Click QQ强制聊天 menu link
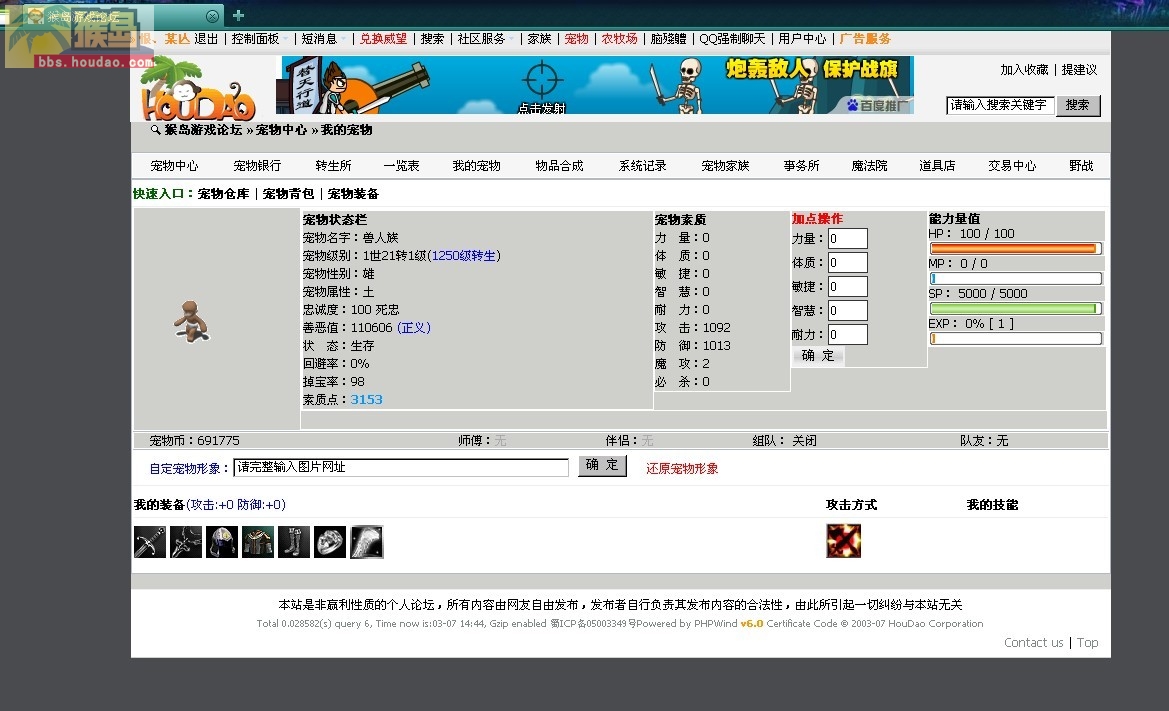 point(732,39)
